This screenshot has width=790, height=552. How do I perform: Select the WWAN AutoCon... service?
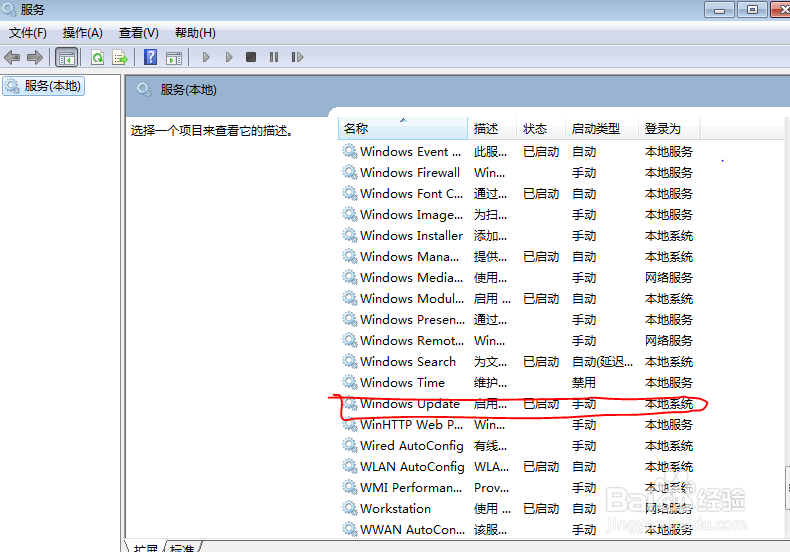click(518, 529)
